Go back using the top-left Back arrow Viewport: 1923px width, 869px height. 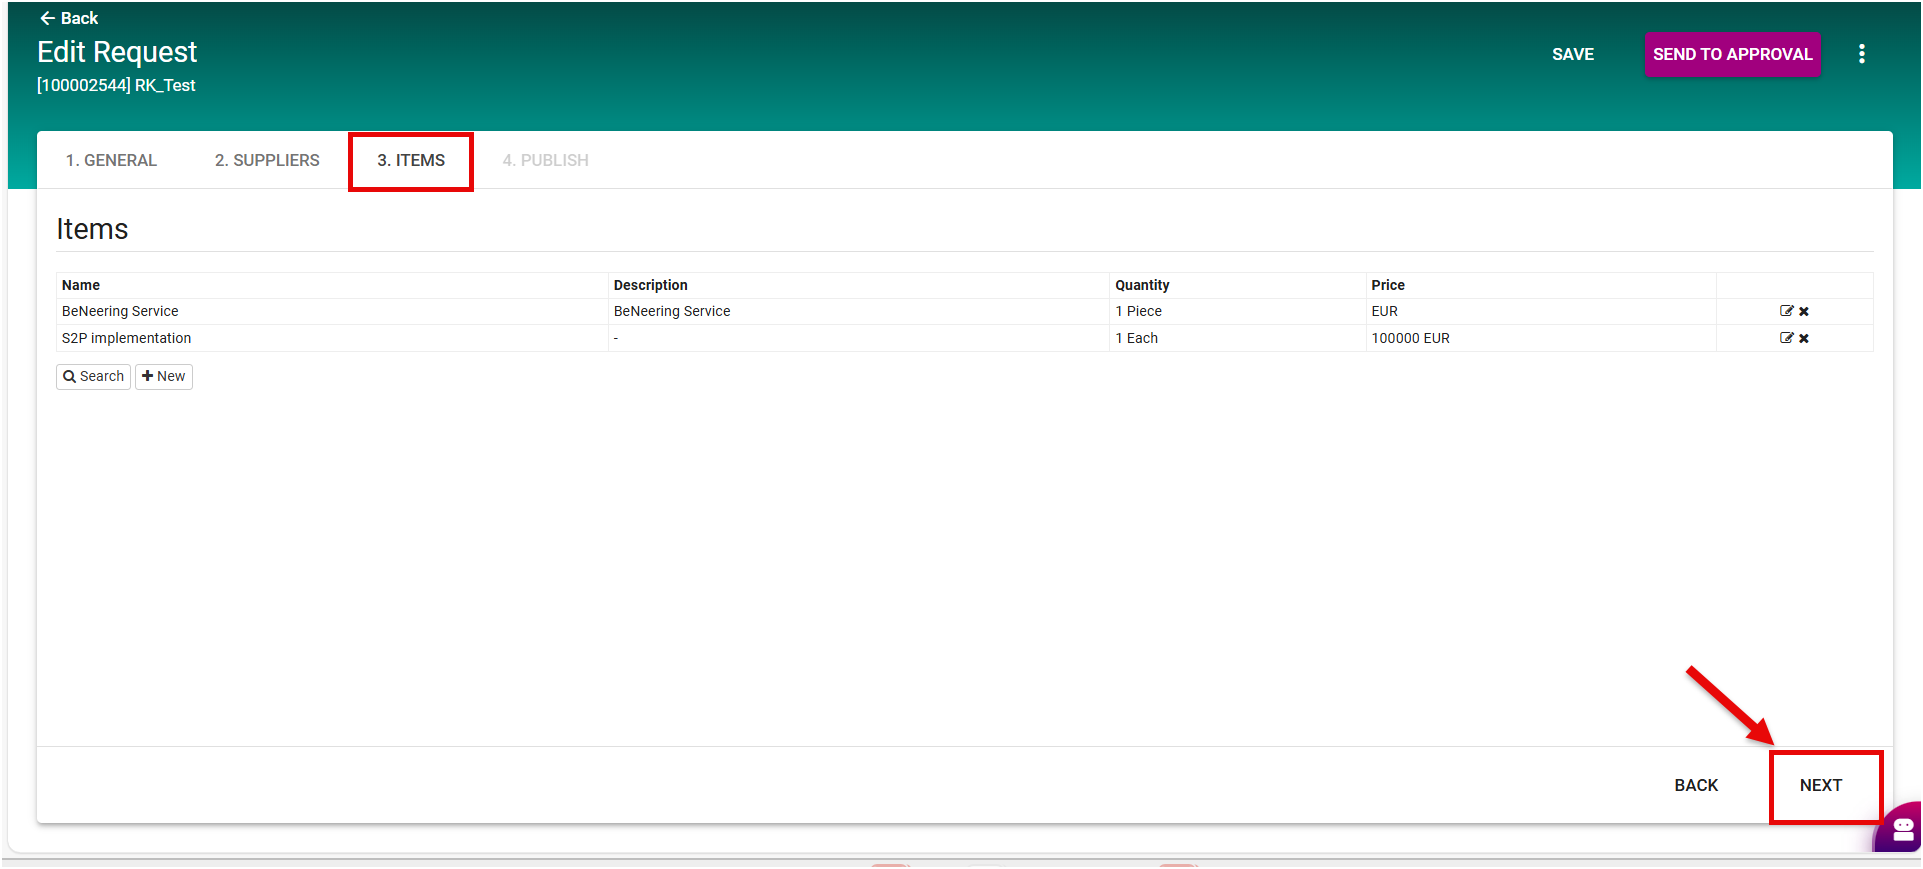(68, 18)
